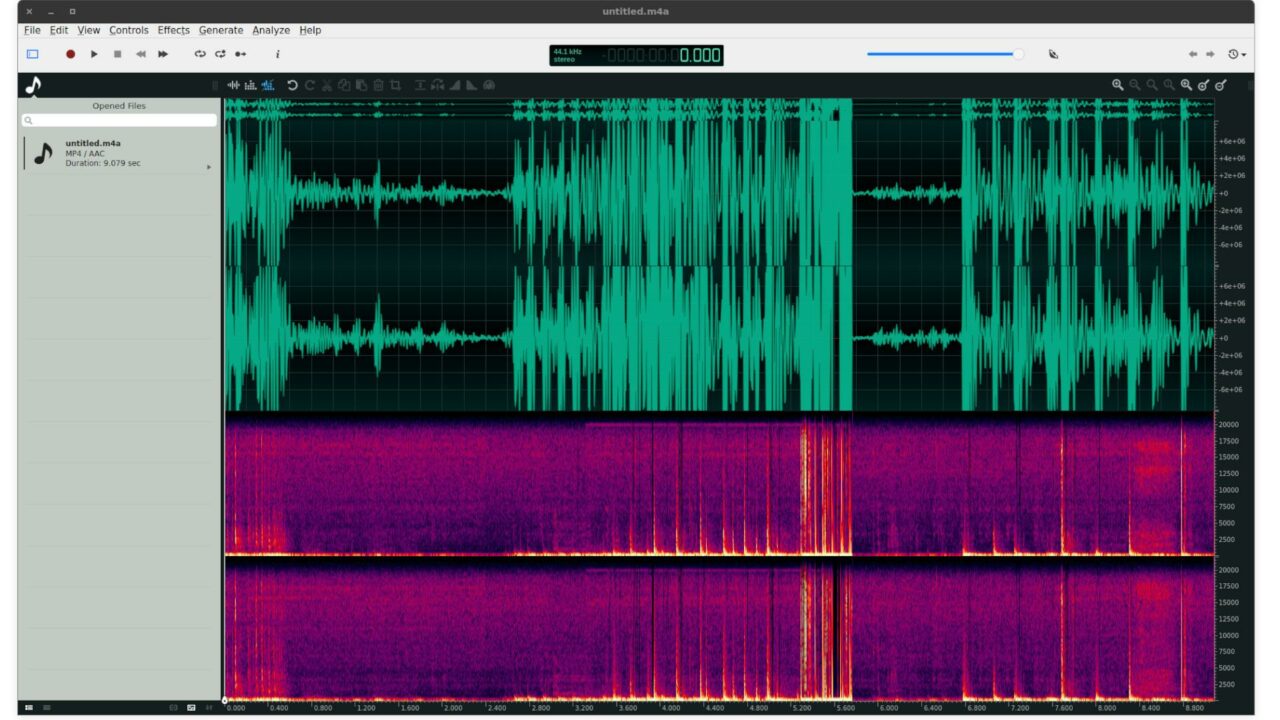Toggle loop playback mode
The height and width of the screenshot is (720, 1280).
click(x=199, y=55)
